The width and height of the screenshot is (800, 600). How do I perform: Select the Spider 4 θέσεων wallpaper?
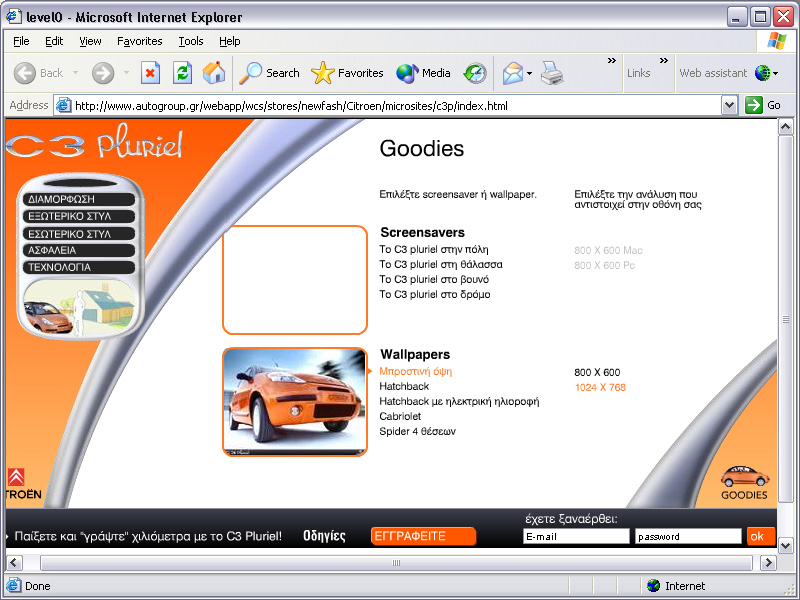point(417,432)
